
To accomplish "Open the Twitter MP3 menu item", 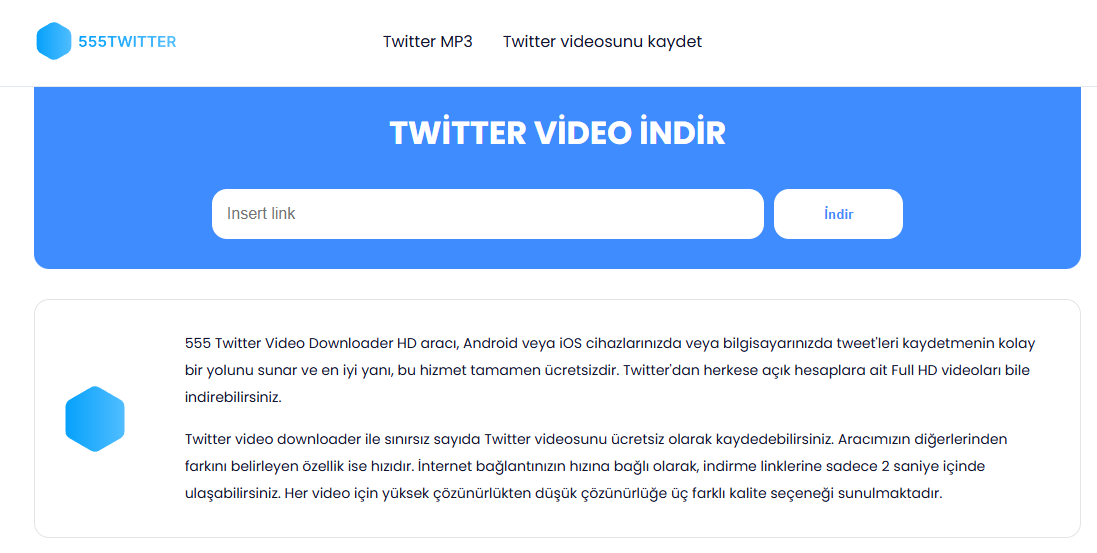I will coord(427,42).
